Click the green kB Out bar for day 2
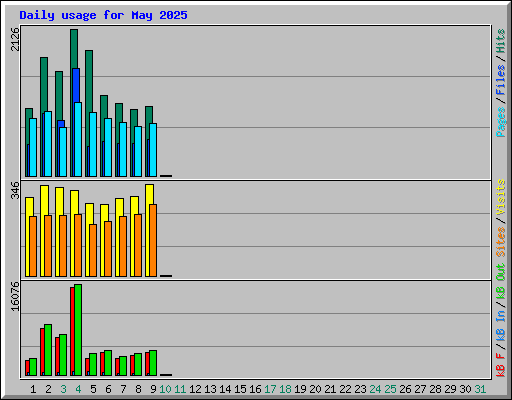 click(48, 350)
